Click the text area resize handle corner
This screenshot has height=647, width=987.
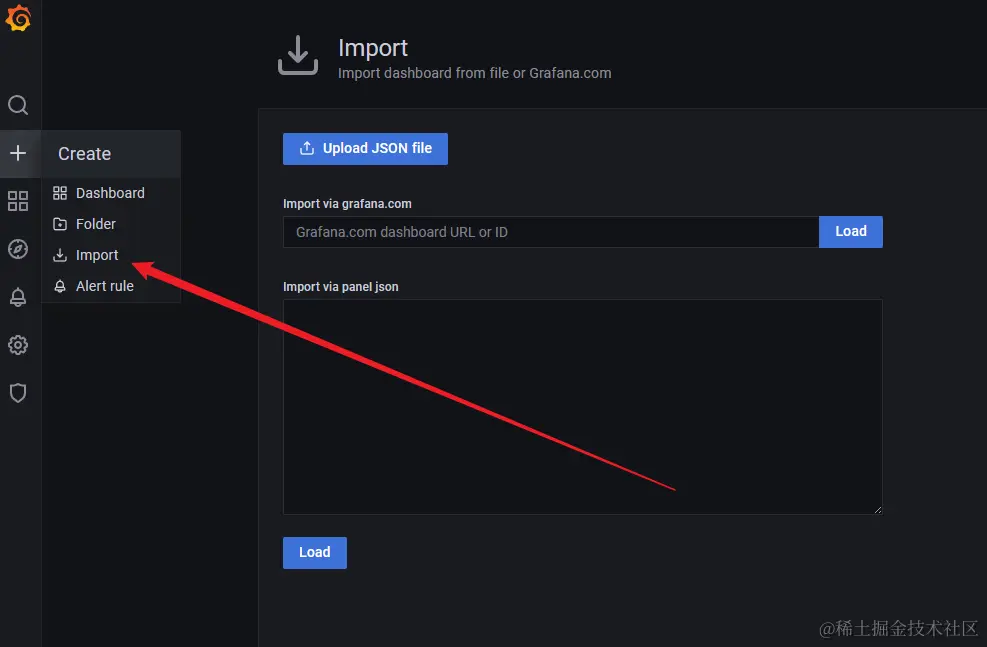(877, 510)
